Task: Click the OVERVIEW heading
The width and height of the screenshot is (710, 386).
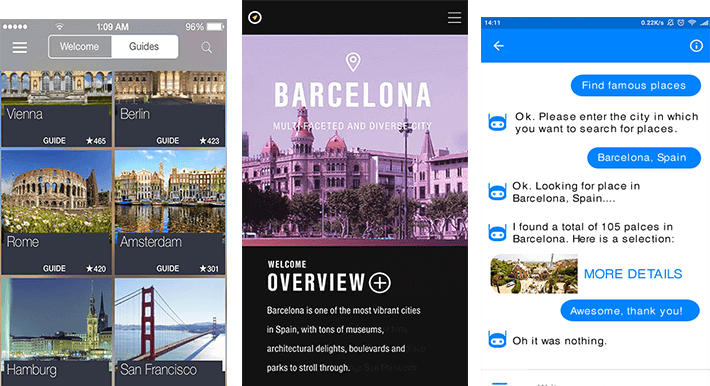Action: coord(316,282)
